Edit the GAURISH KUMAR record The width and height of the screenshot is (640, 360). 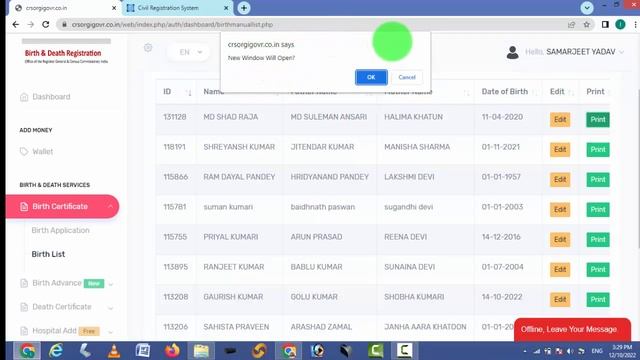(x=560, y=300)
